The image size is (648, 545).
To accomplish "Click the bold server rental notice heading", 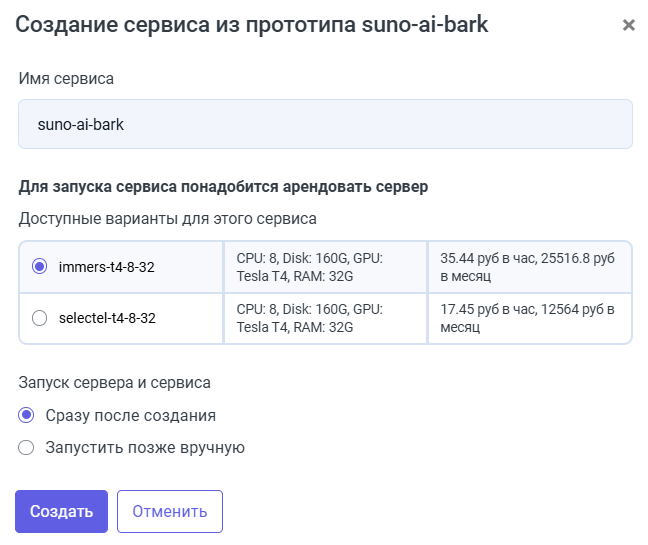I will tap(223, 187).
